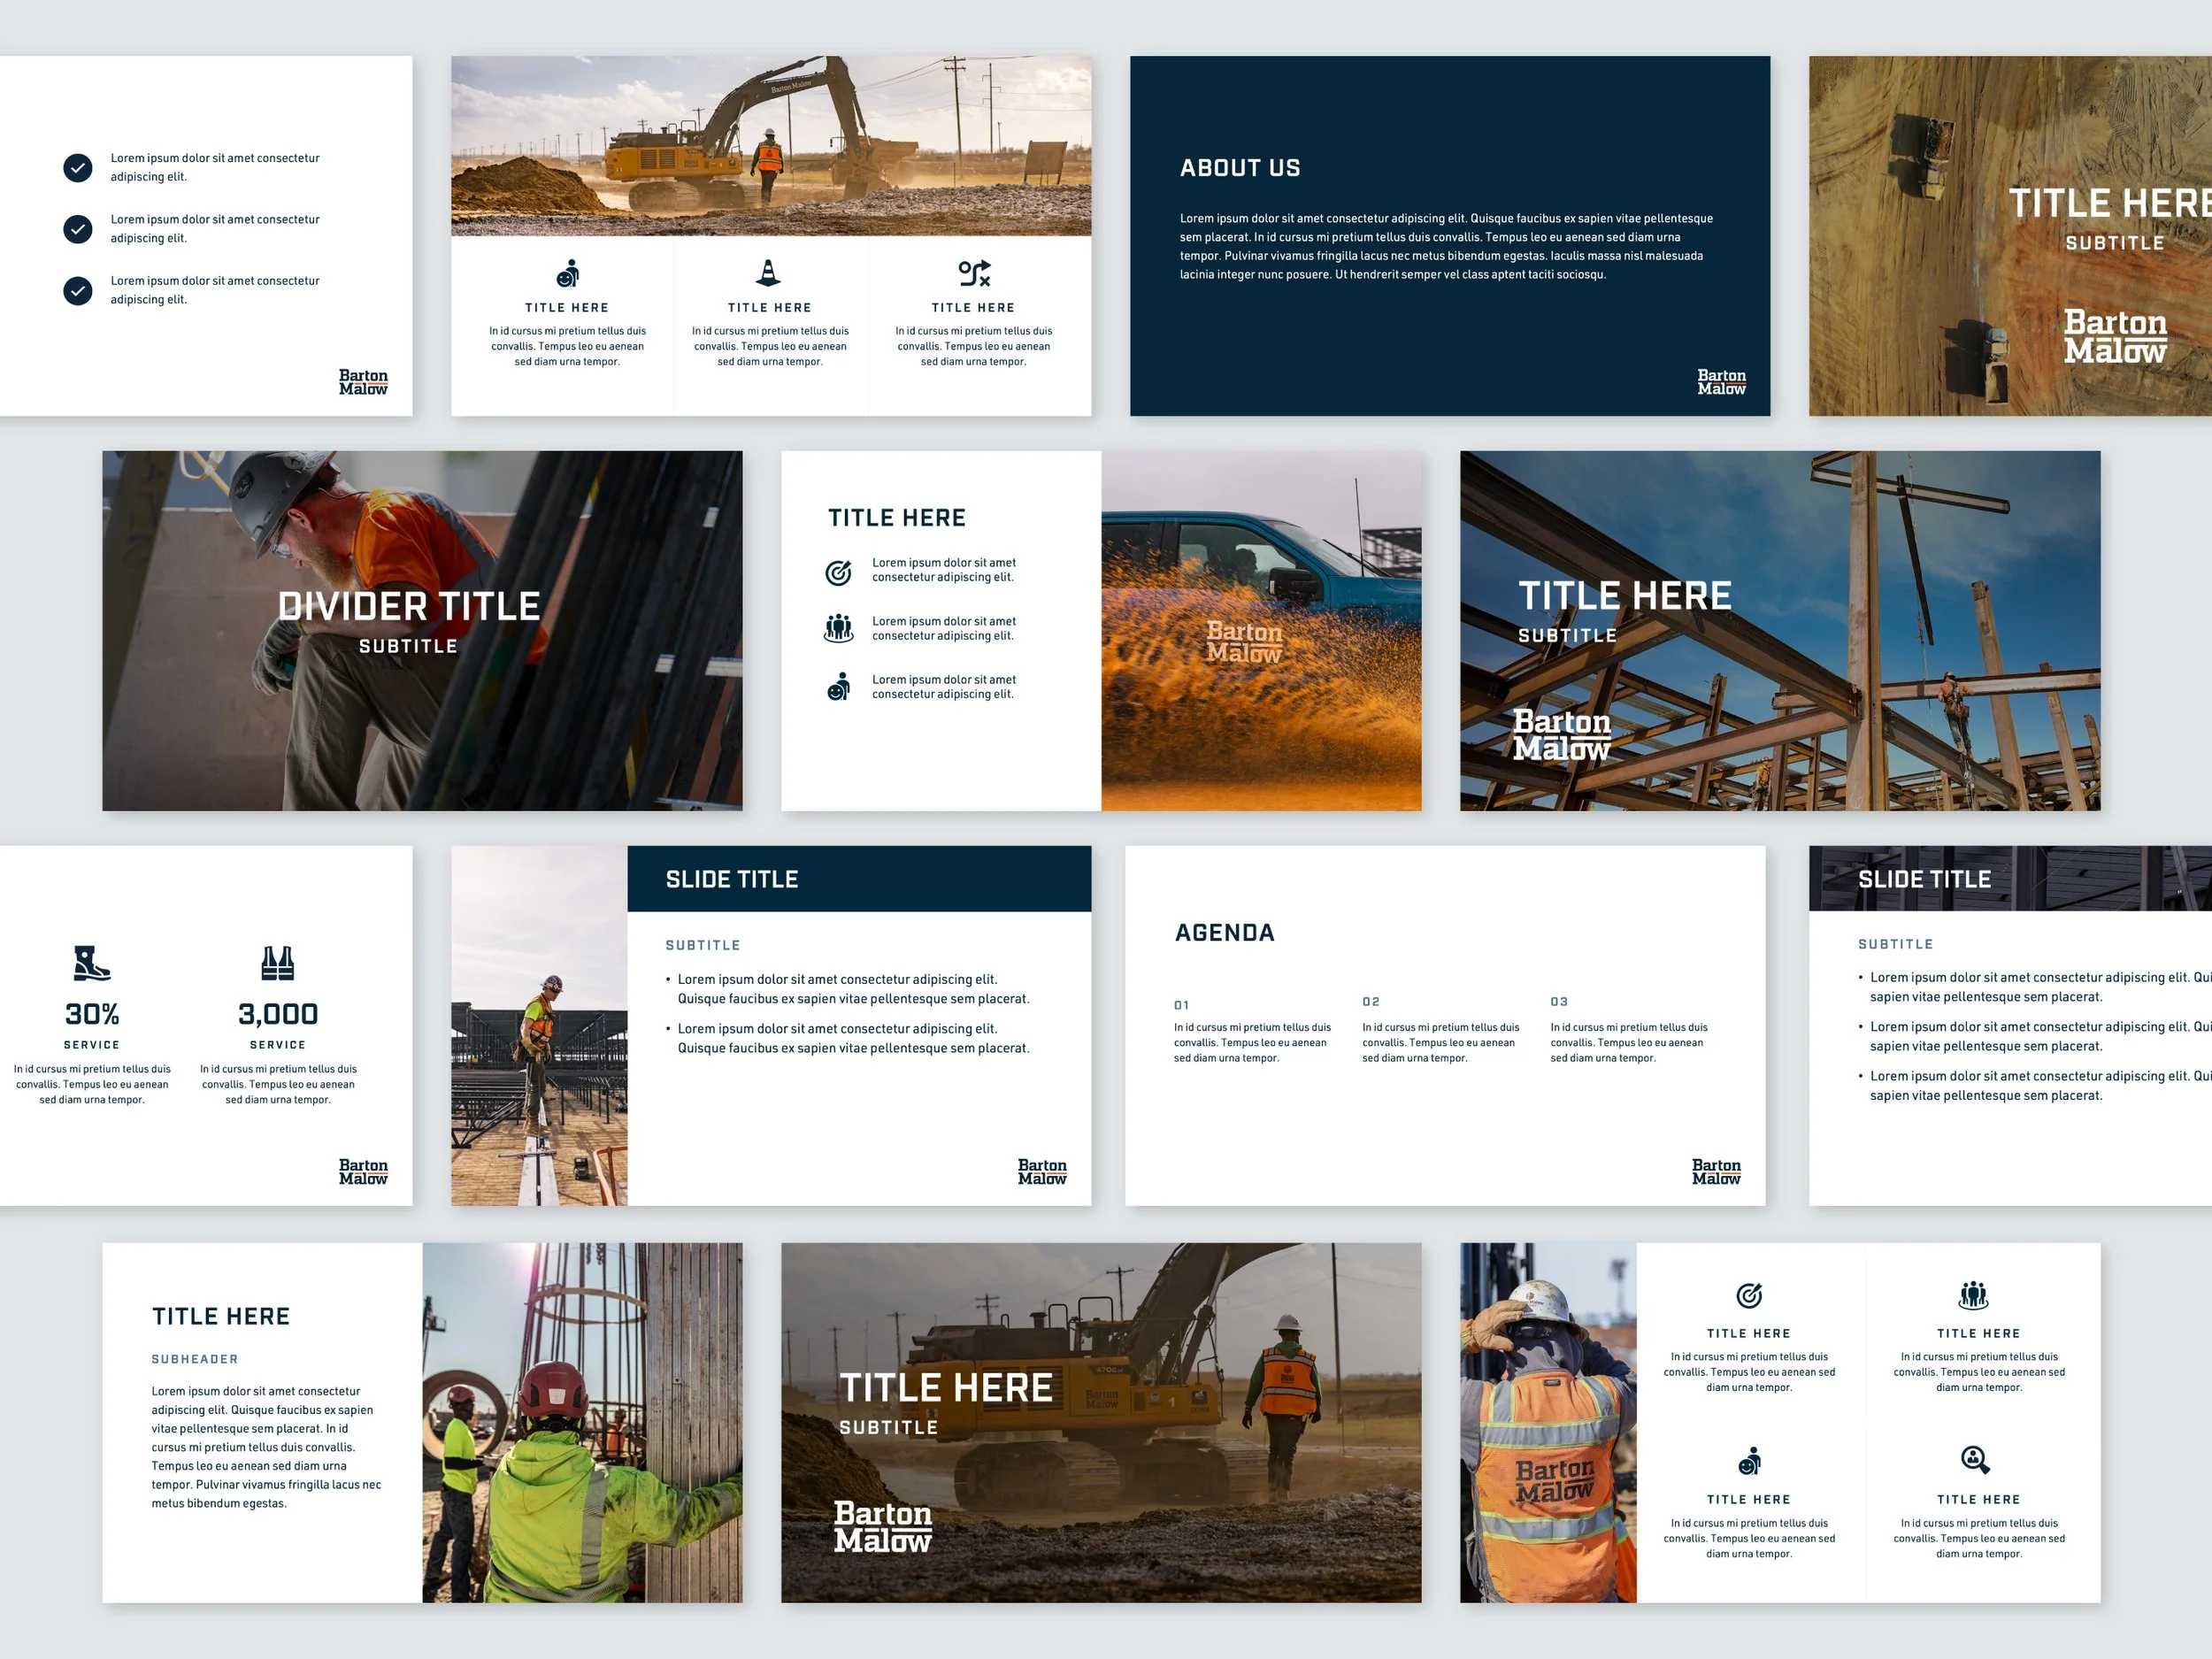Click the orange Barton Malow logo over the mud splash
The width and height of the screenshot is (2212, 1659).
click(1244, 642)
